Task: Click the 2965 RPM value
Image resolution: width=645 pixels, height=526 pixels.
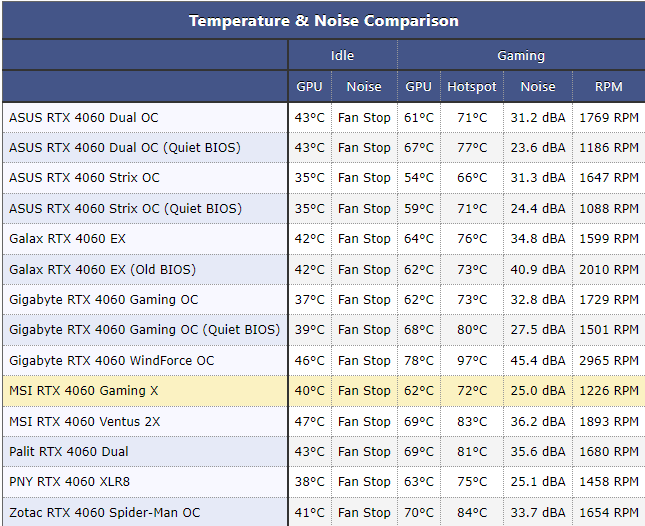Action: (608, 361)
